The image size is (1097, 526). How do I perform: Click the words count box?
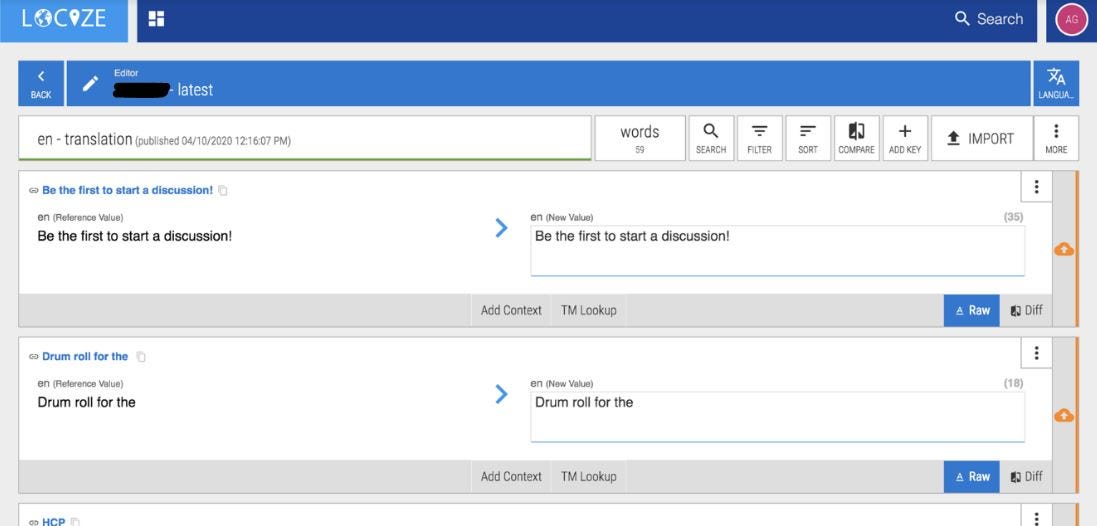[639, 138]
